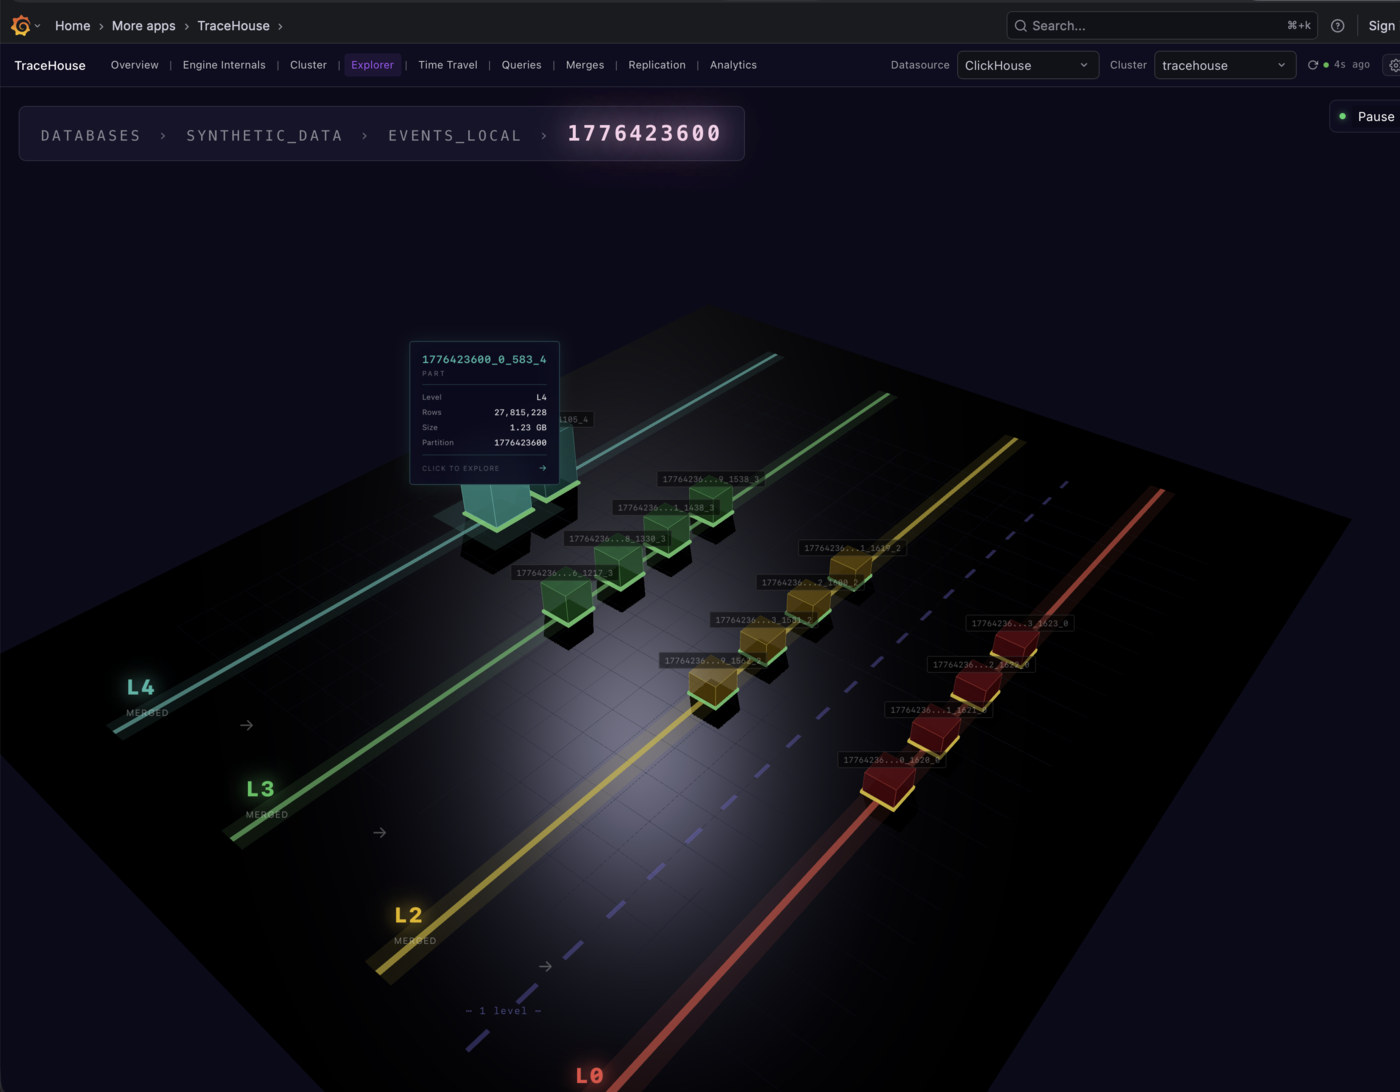Go to Home in the breadcrumb
Image resolution: width=1400 pixels, height=1092 pixels.
72,26
